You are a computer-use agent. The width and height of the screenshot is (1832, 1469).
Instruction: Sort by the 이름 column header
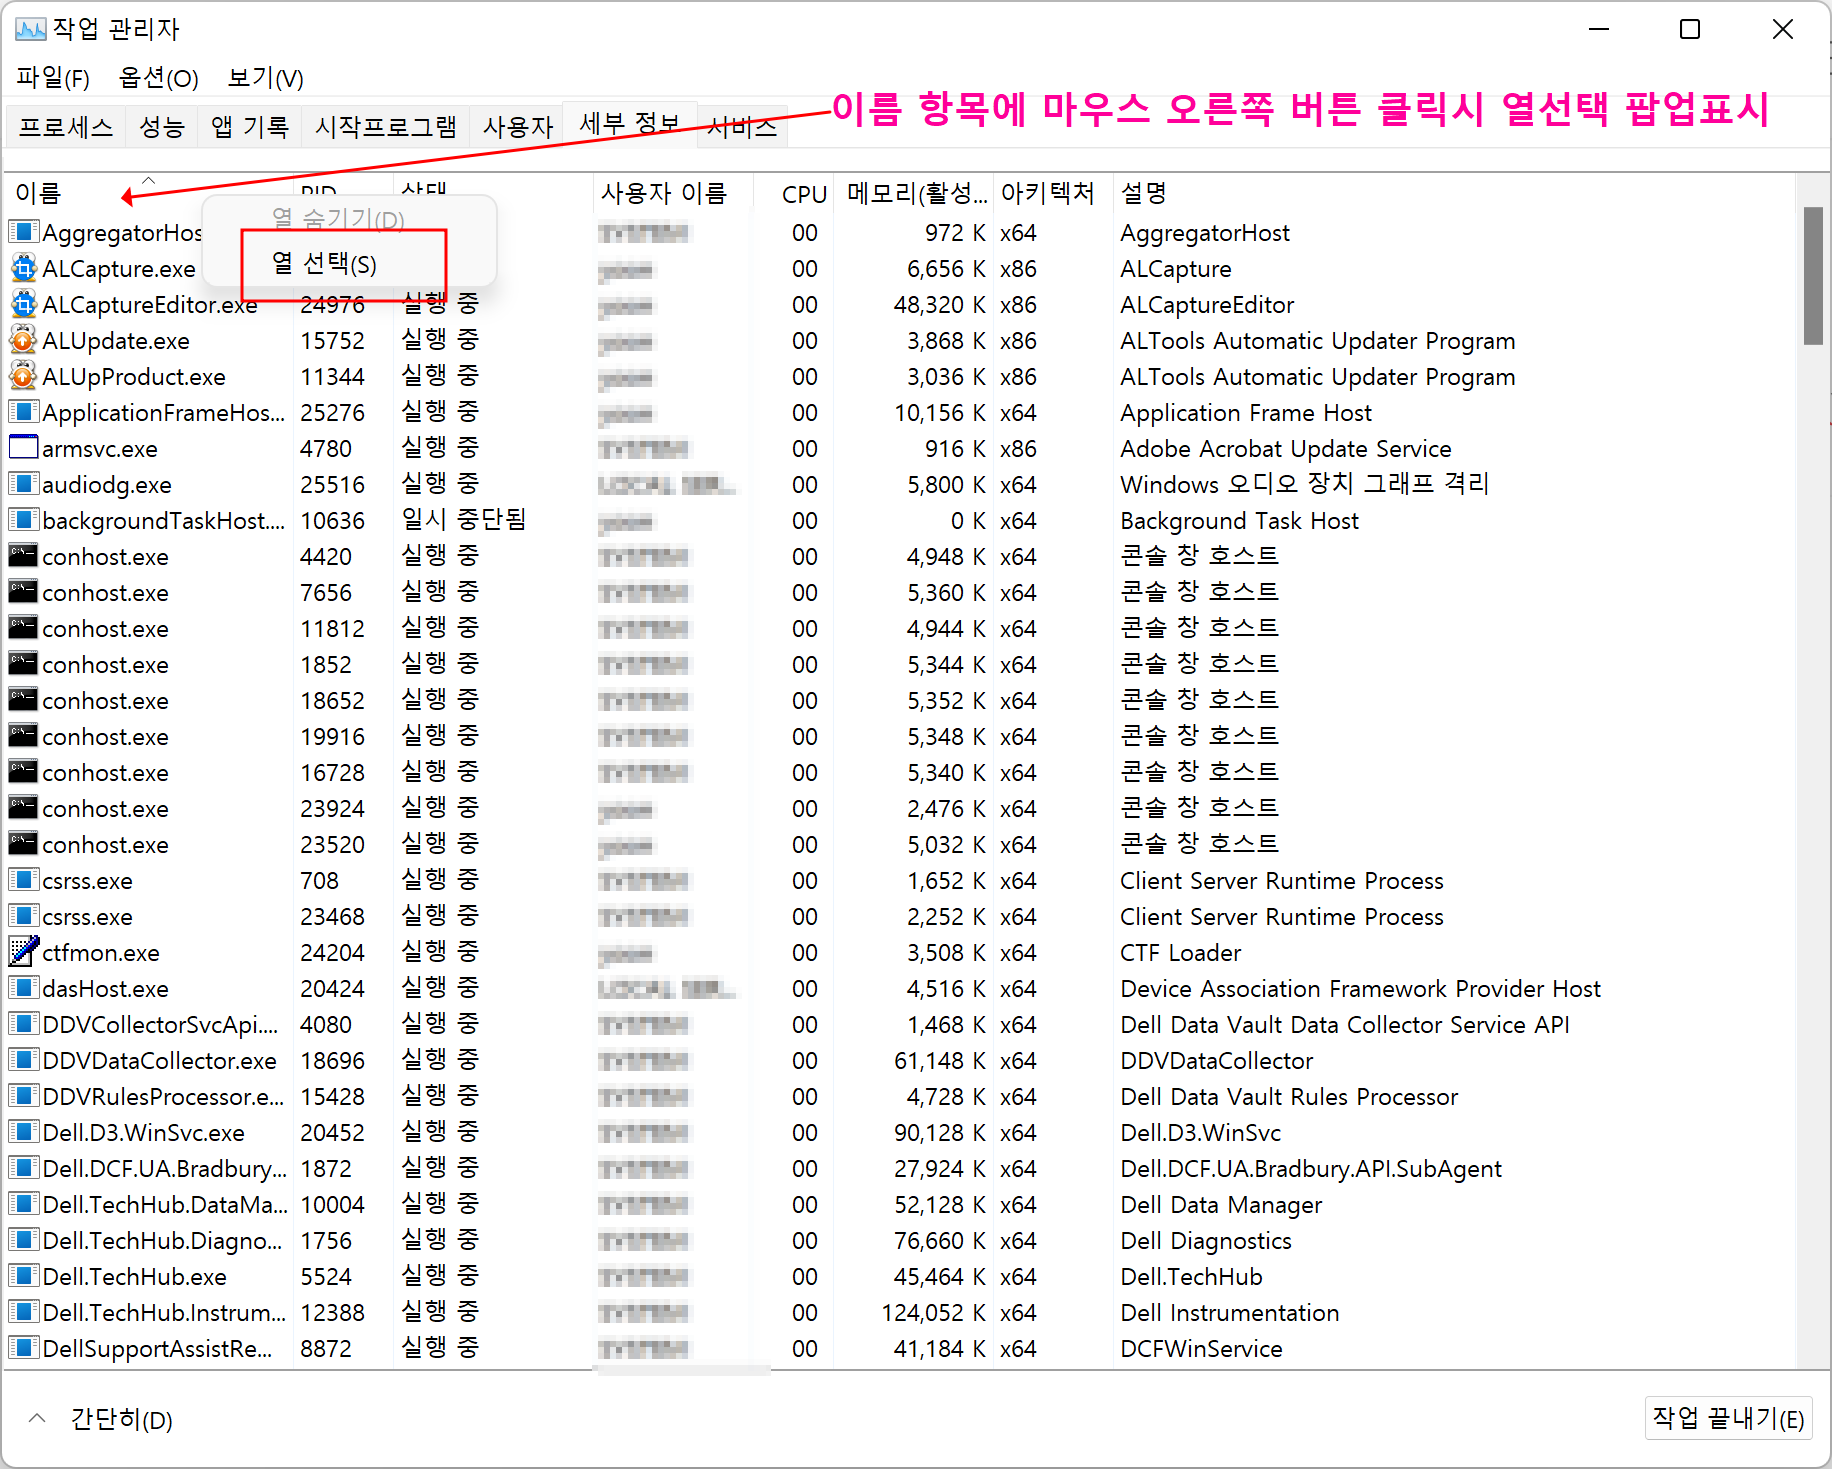tap(150, 193)
